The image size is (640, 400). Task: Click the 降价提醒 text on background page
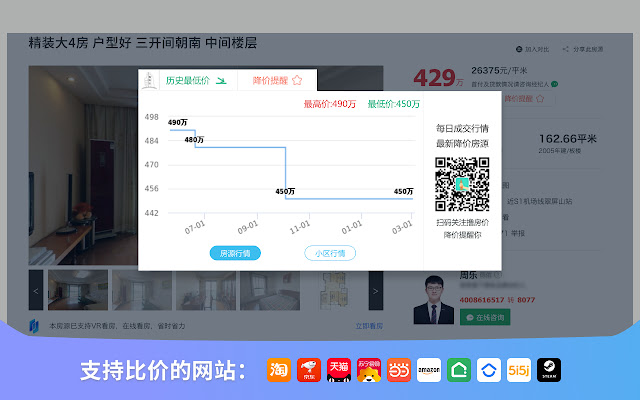point(519,98)
